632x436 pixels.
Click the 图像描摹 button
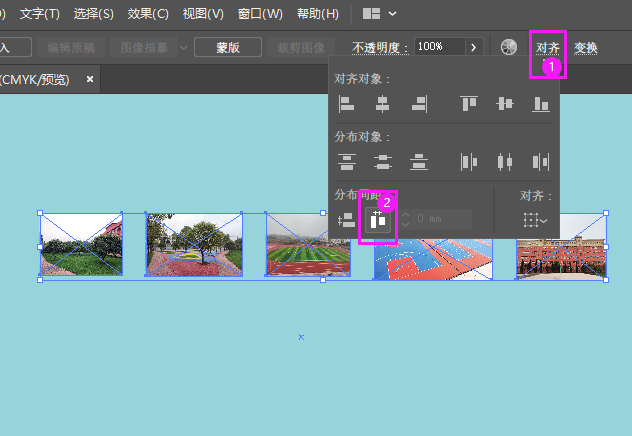144,47
